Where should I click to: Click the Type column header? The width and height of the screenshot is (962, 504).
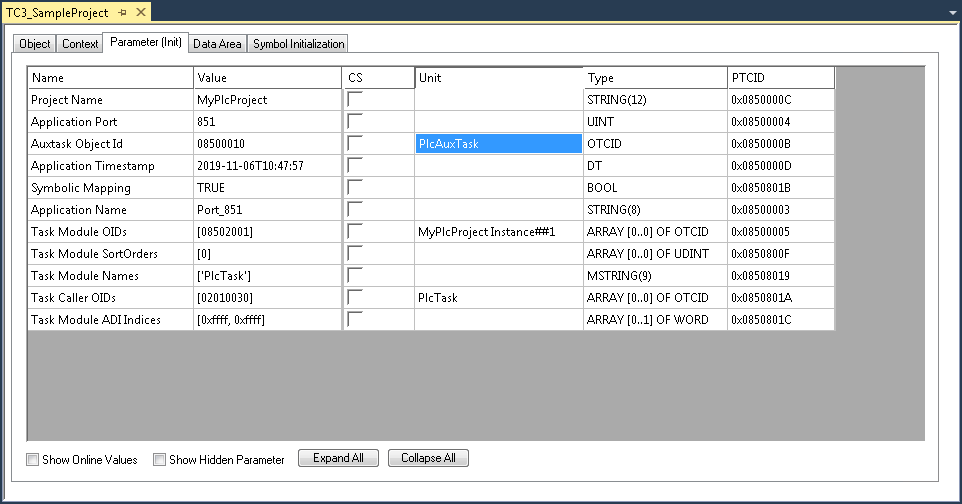[655, 78]
